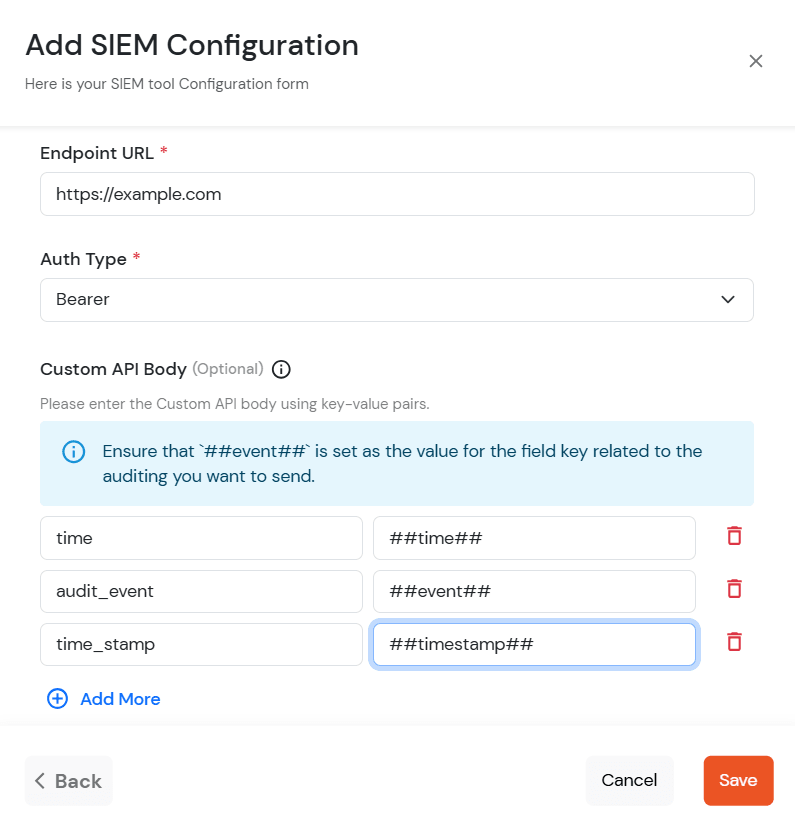795x829 pixels.
Task: Select the ##time## value field
Action: tap(534, 537)
